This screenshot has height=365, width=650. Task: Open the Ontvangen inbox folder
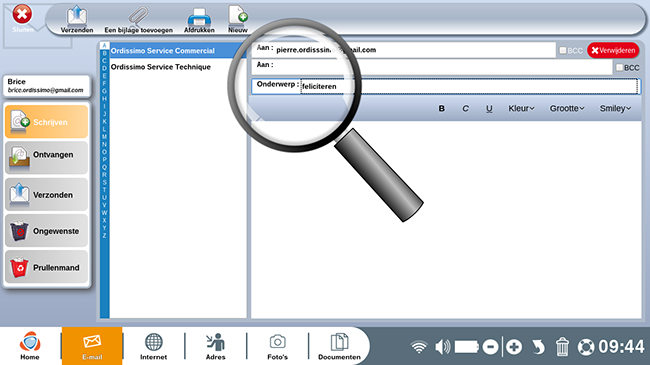tap(46, 158)
